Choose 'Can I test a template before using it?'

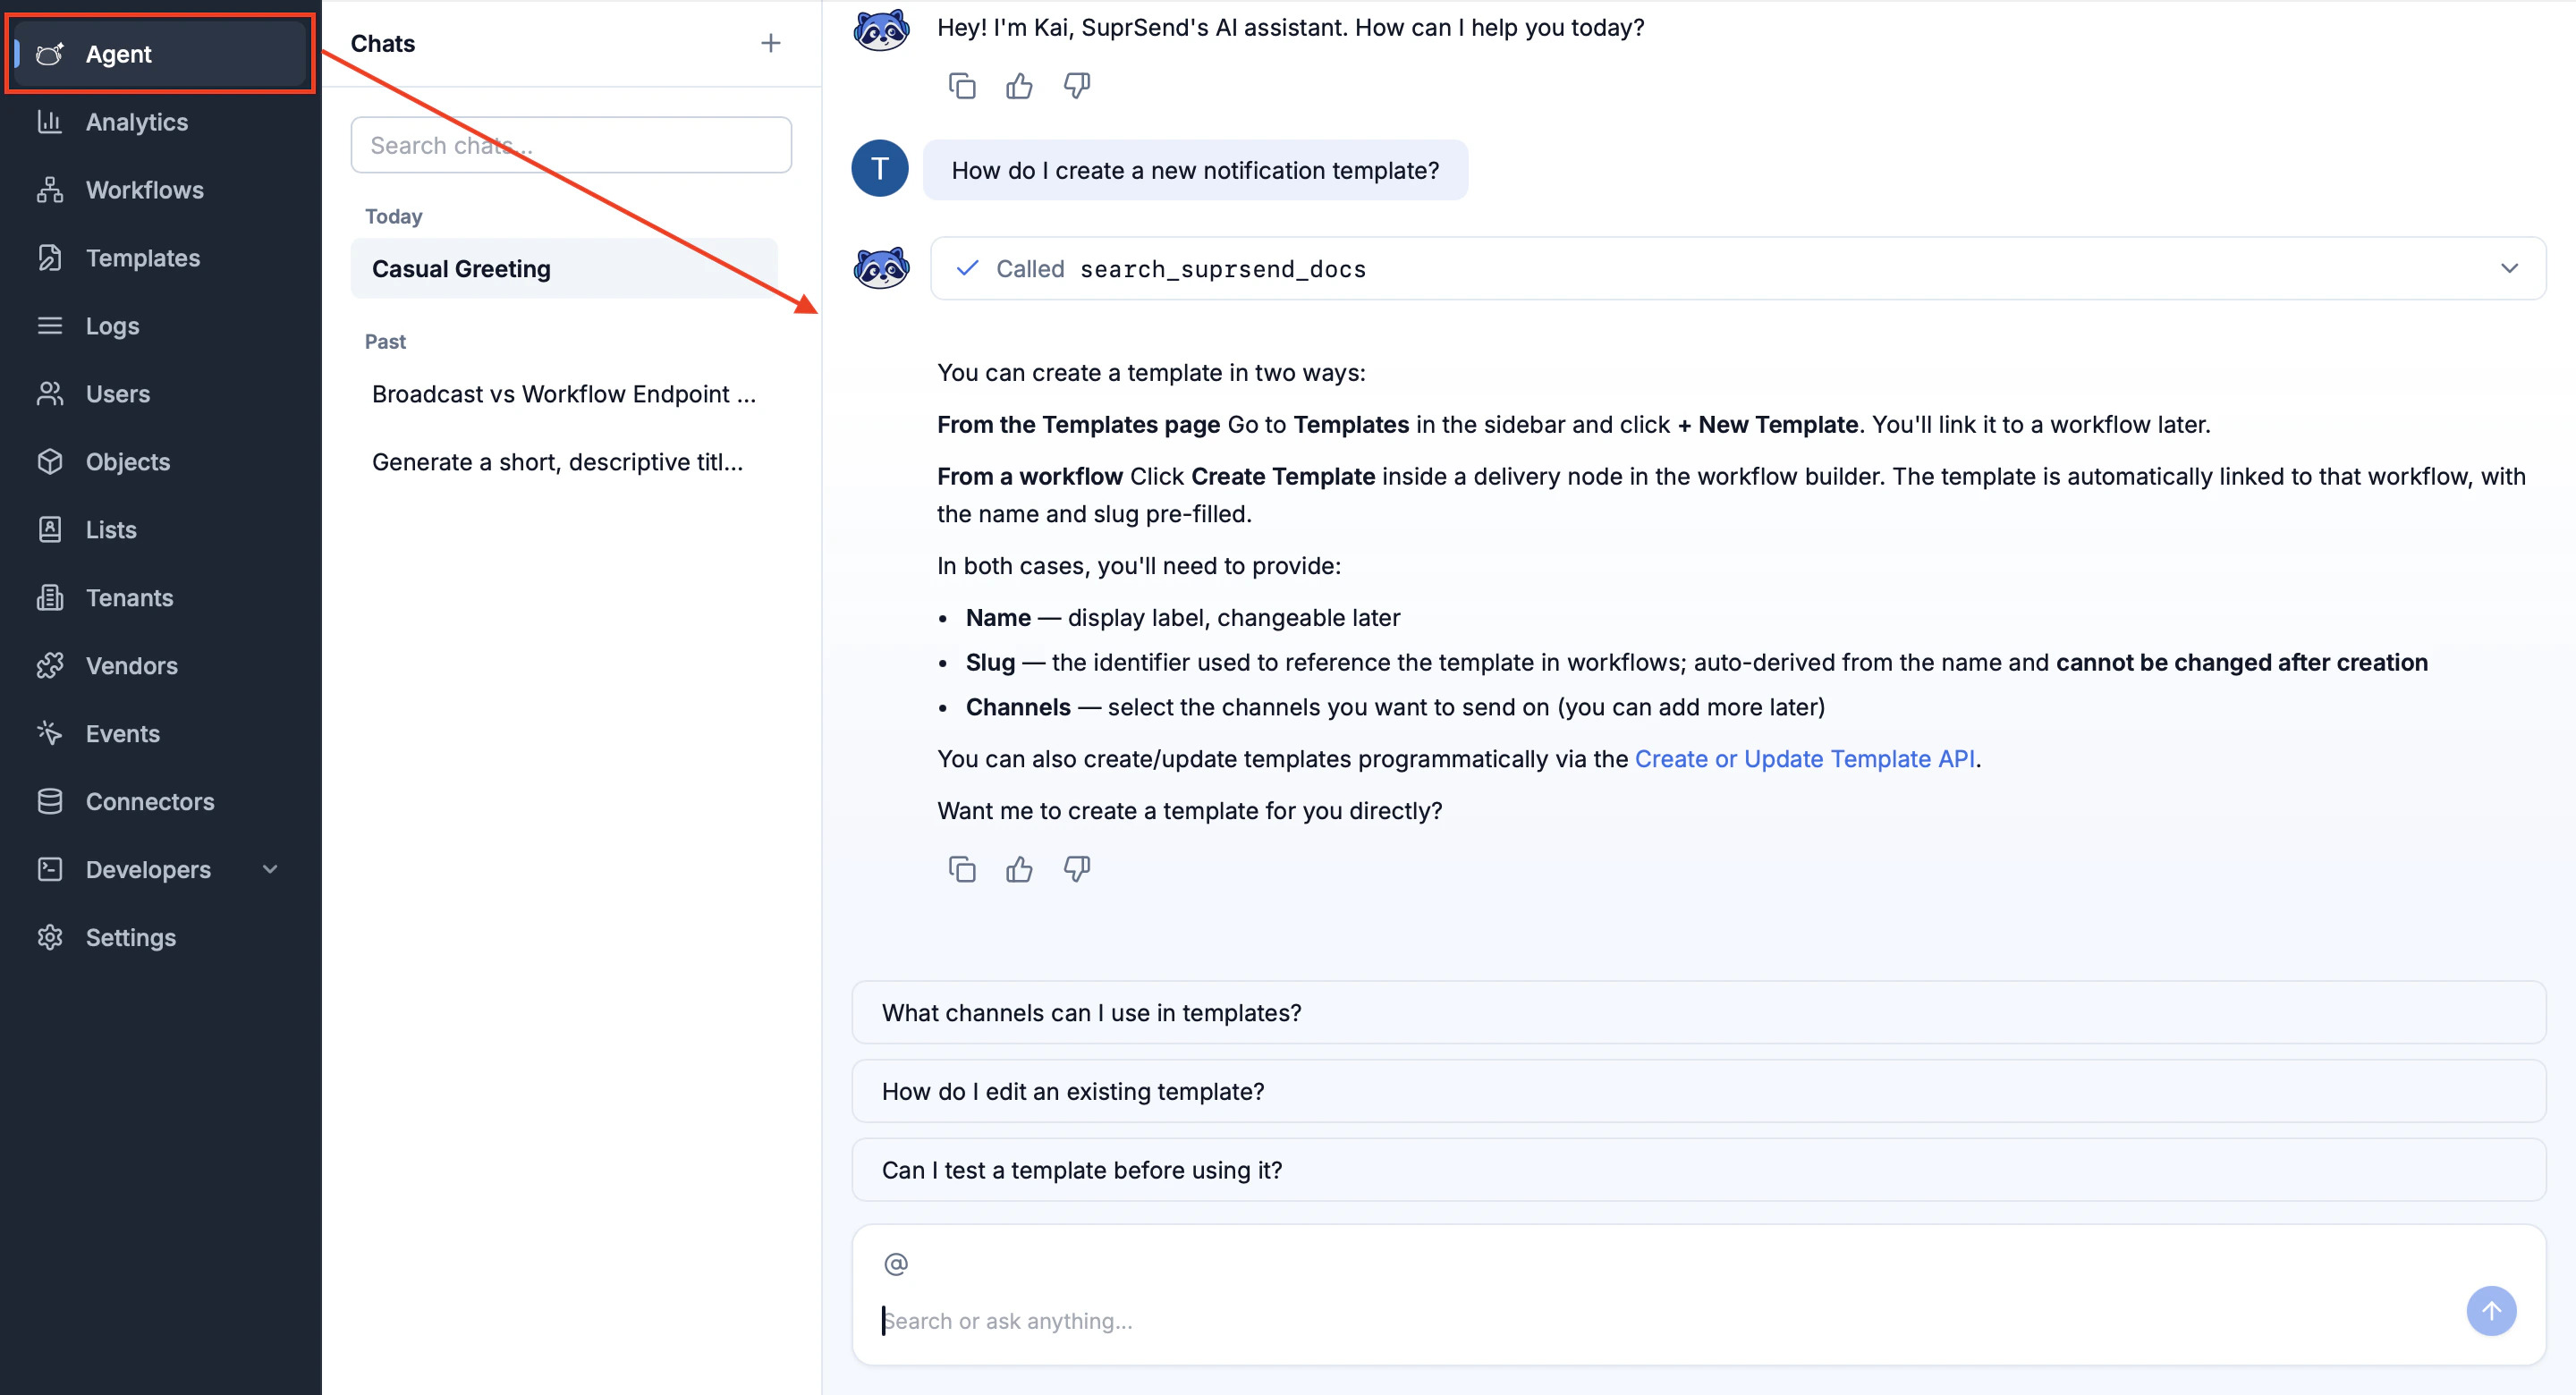1698,1170
